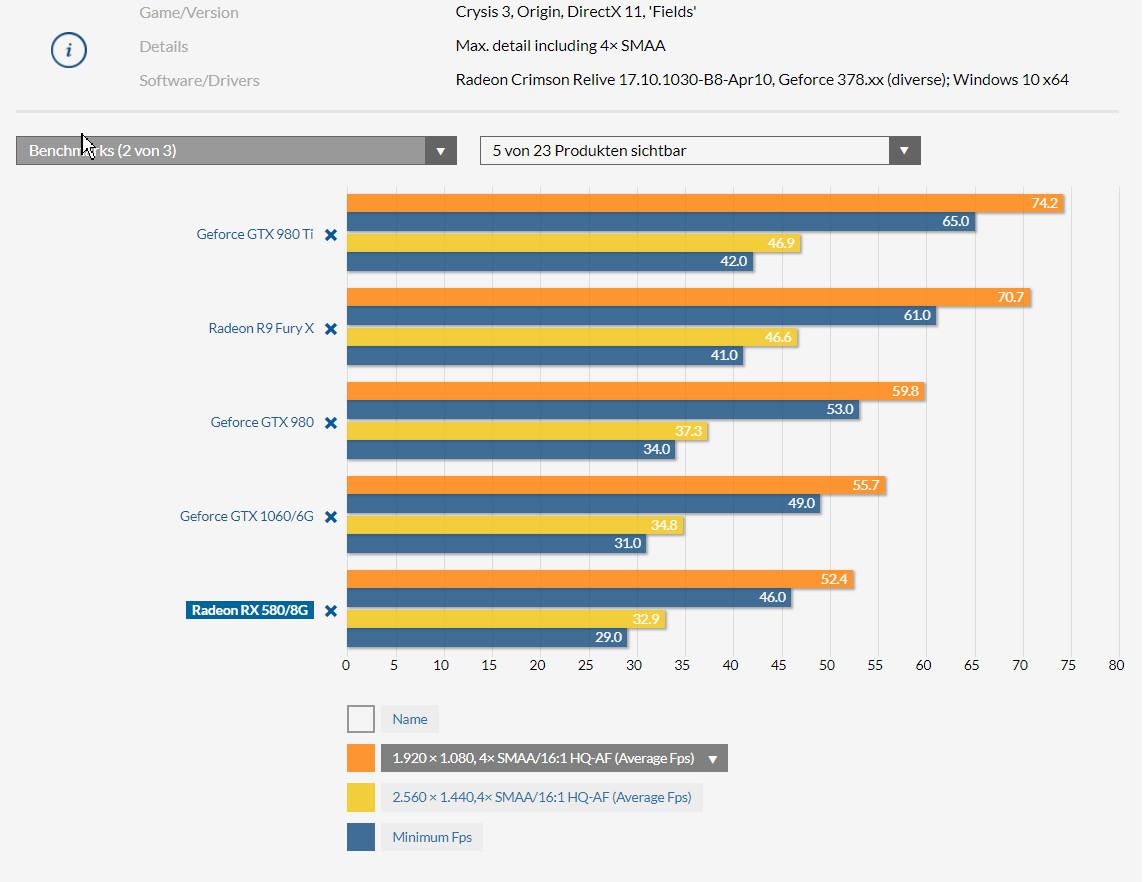The image size is (1145, 882).
Task: Remove Radeon RX 580/8G with X icon
Action: (331, 611)
